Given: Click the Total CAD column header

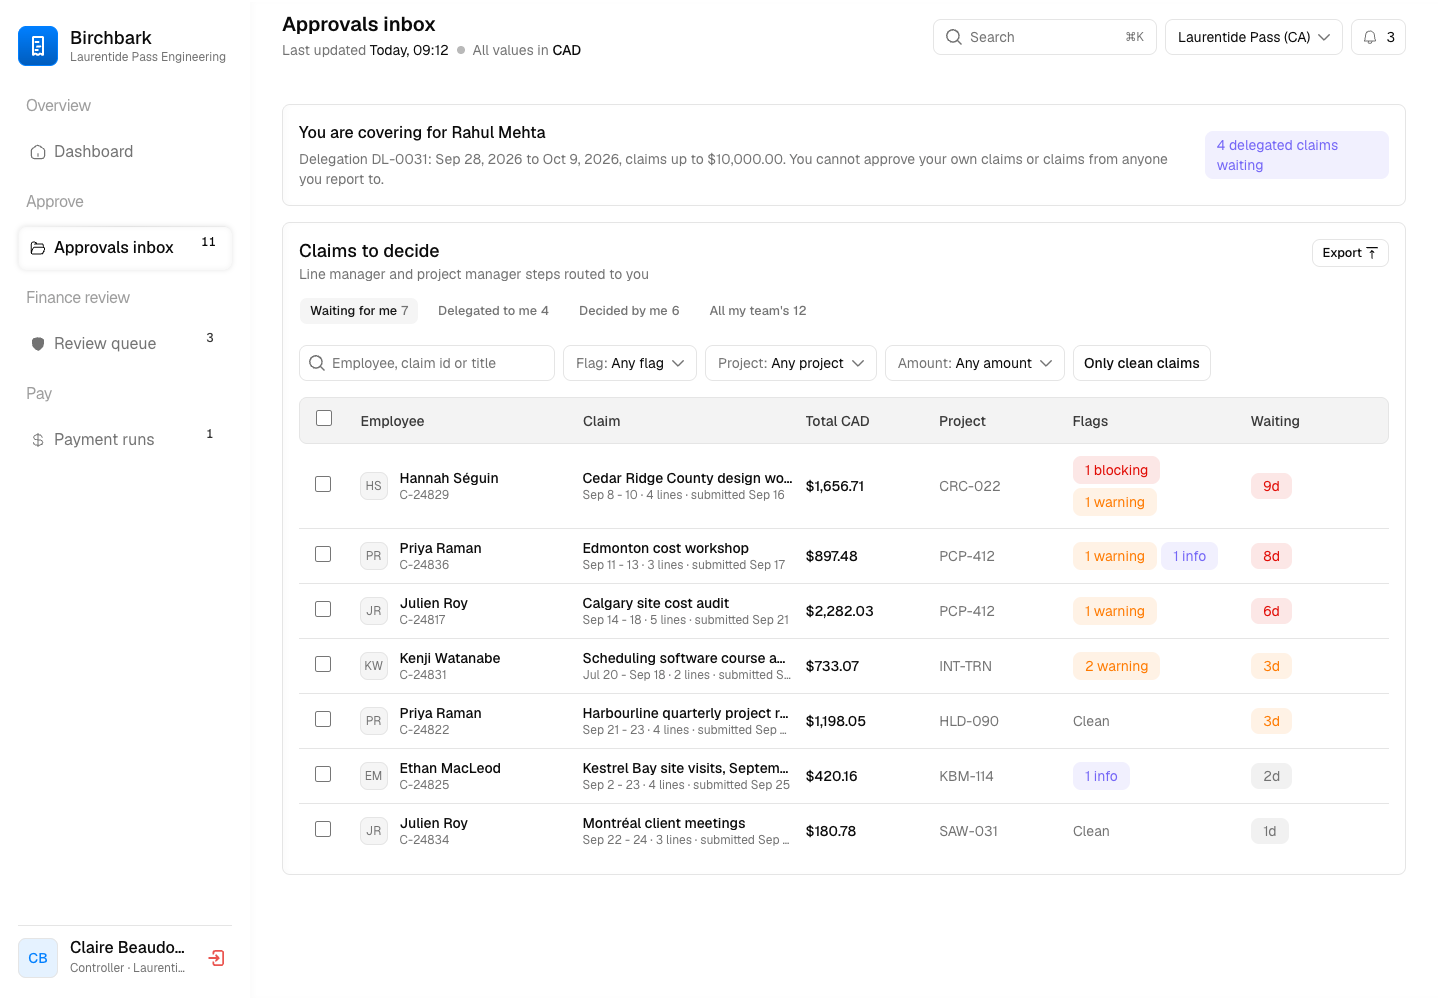Looking at the screenshot, I should click(x=837, y=421).
